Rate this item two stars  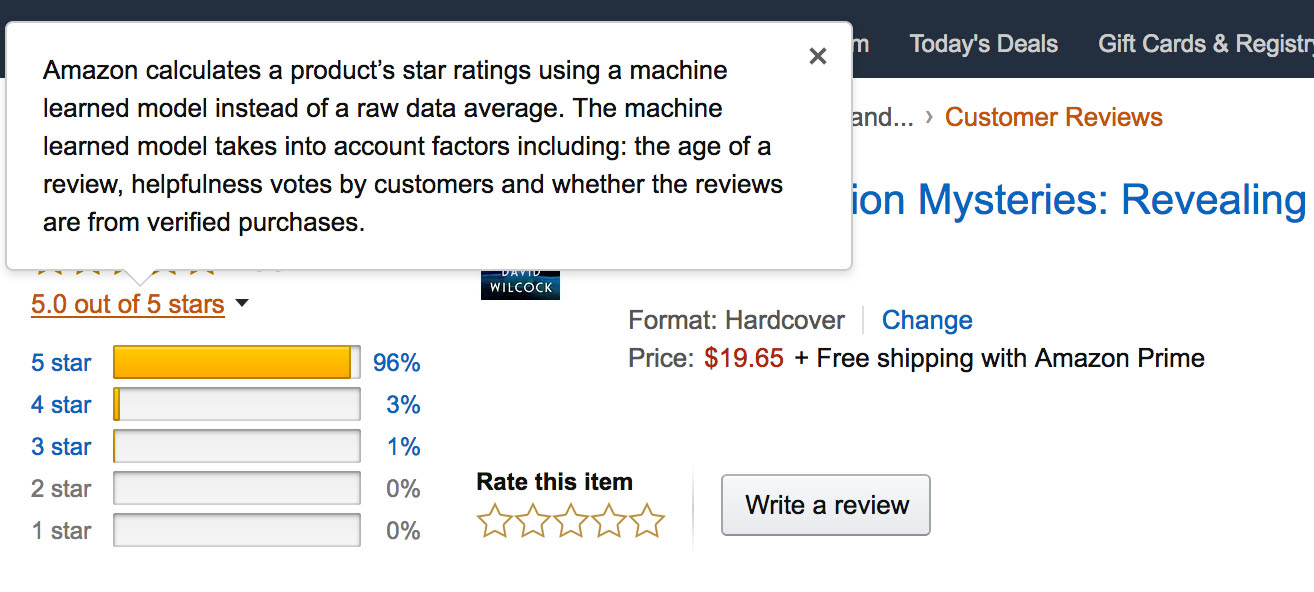tap(532, 521)
